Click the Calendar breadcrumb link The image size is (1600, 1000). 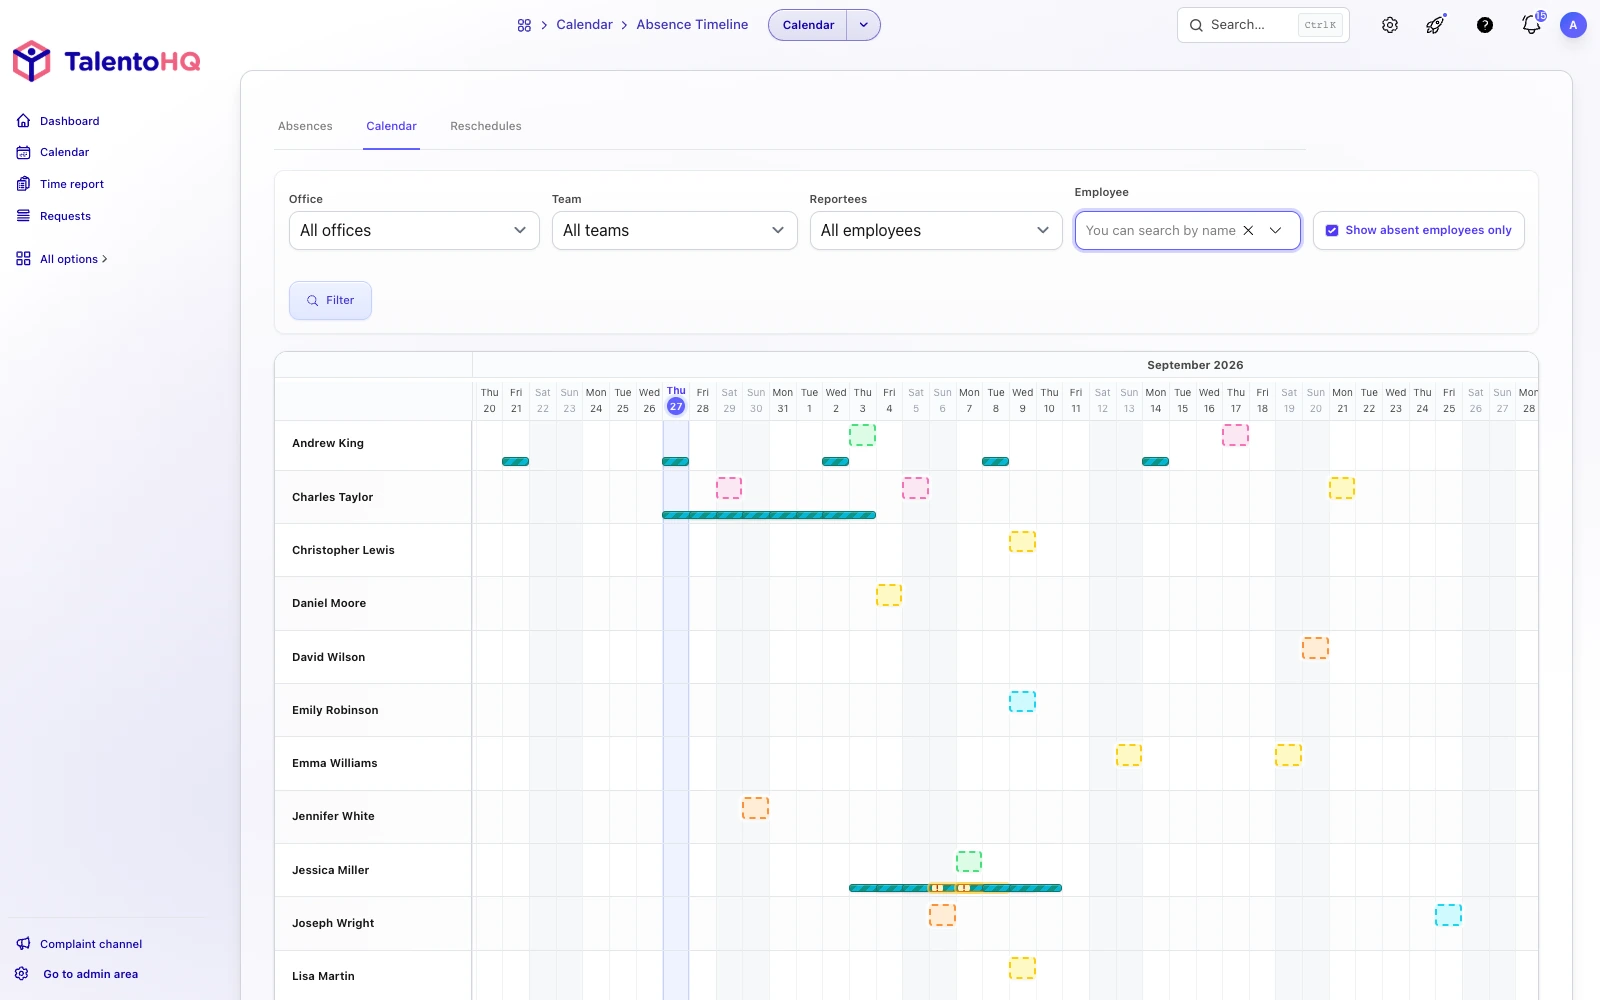click(x=584, y=25)
